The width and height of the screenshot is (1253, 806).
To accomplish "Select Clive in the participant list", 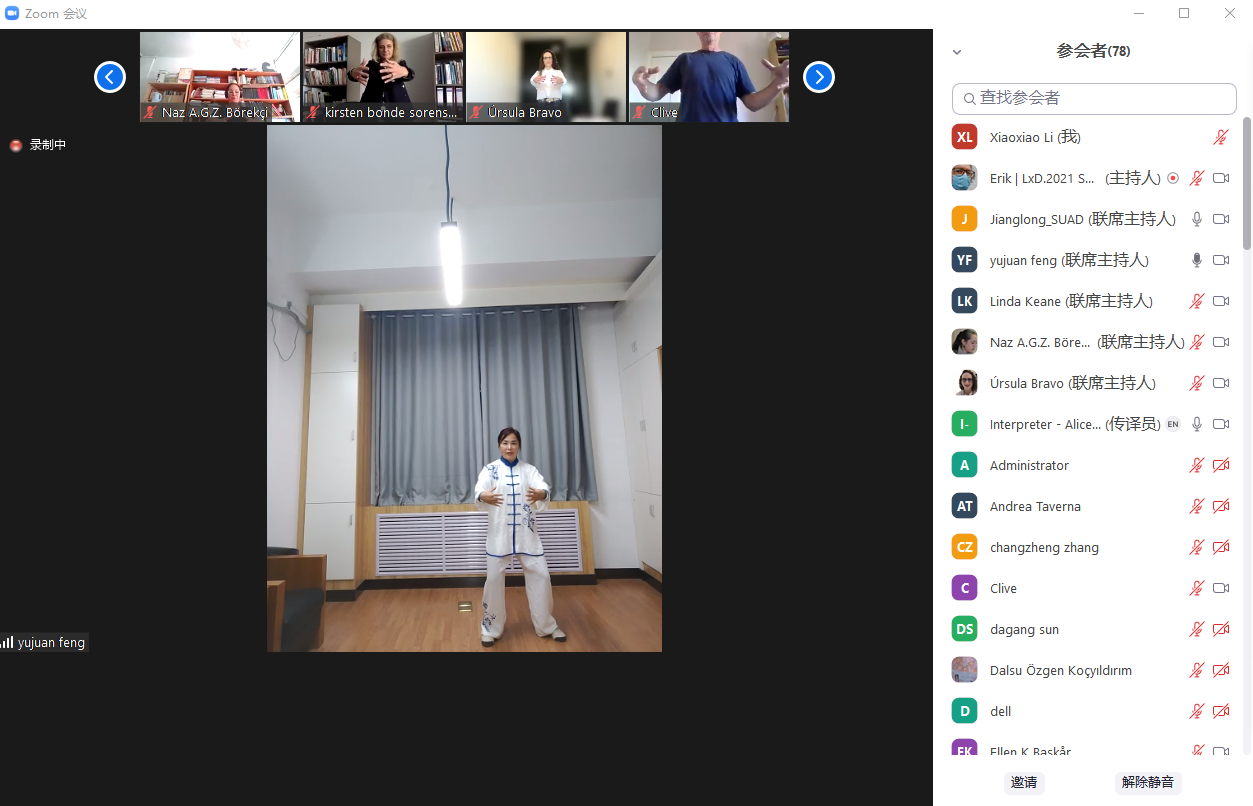I will (1003, 588).
